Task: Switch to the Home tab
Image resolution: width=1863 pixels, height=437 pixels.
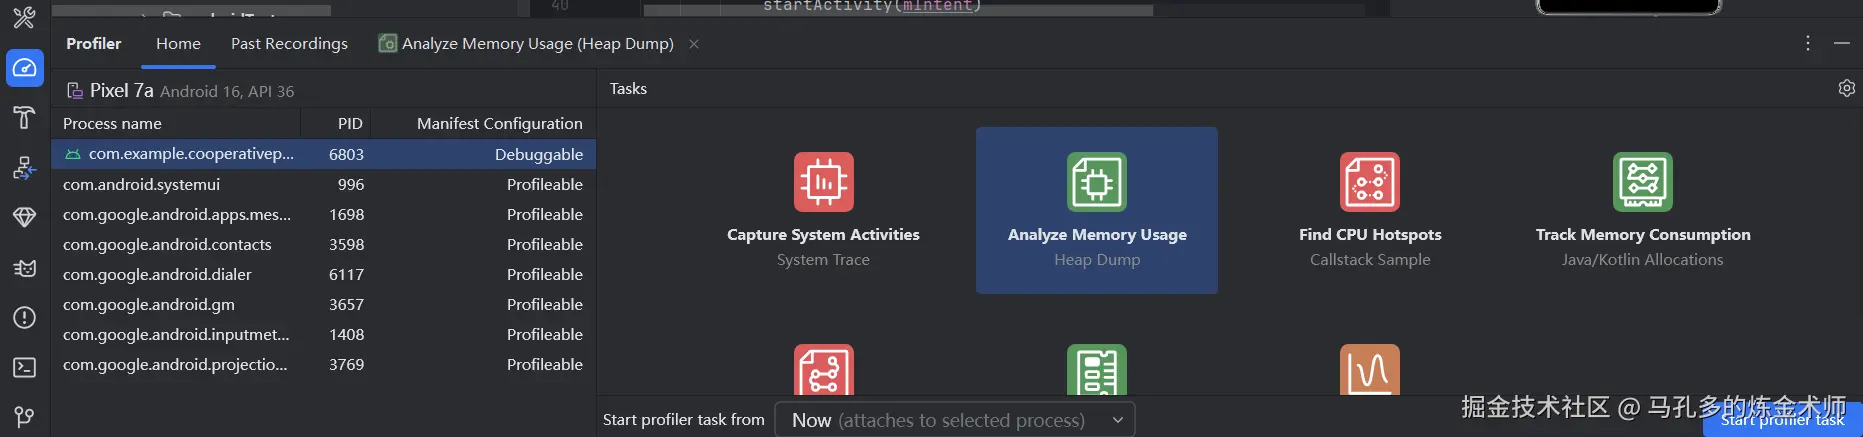Action: tap(178, 44)
